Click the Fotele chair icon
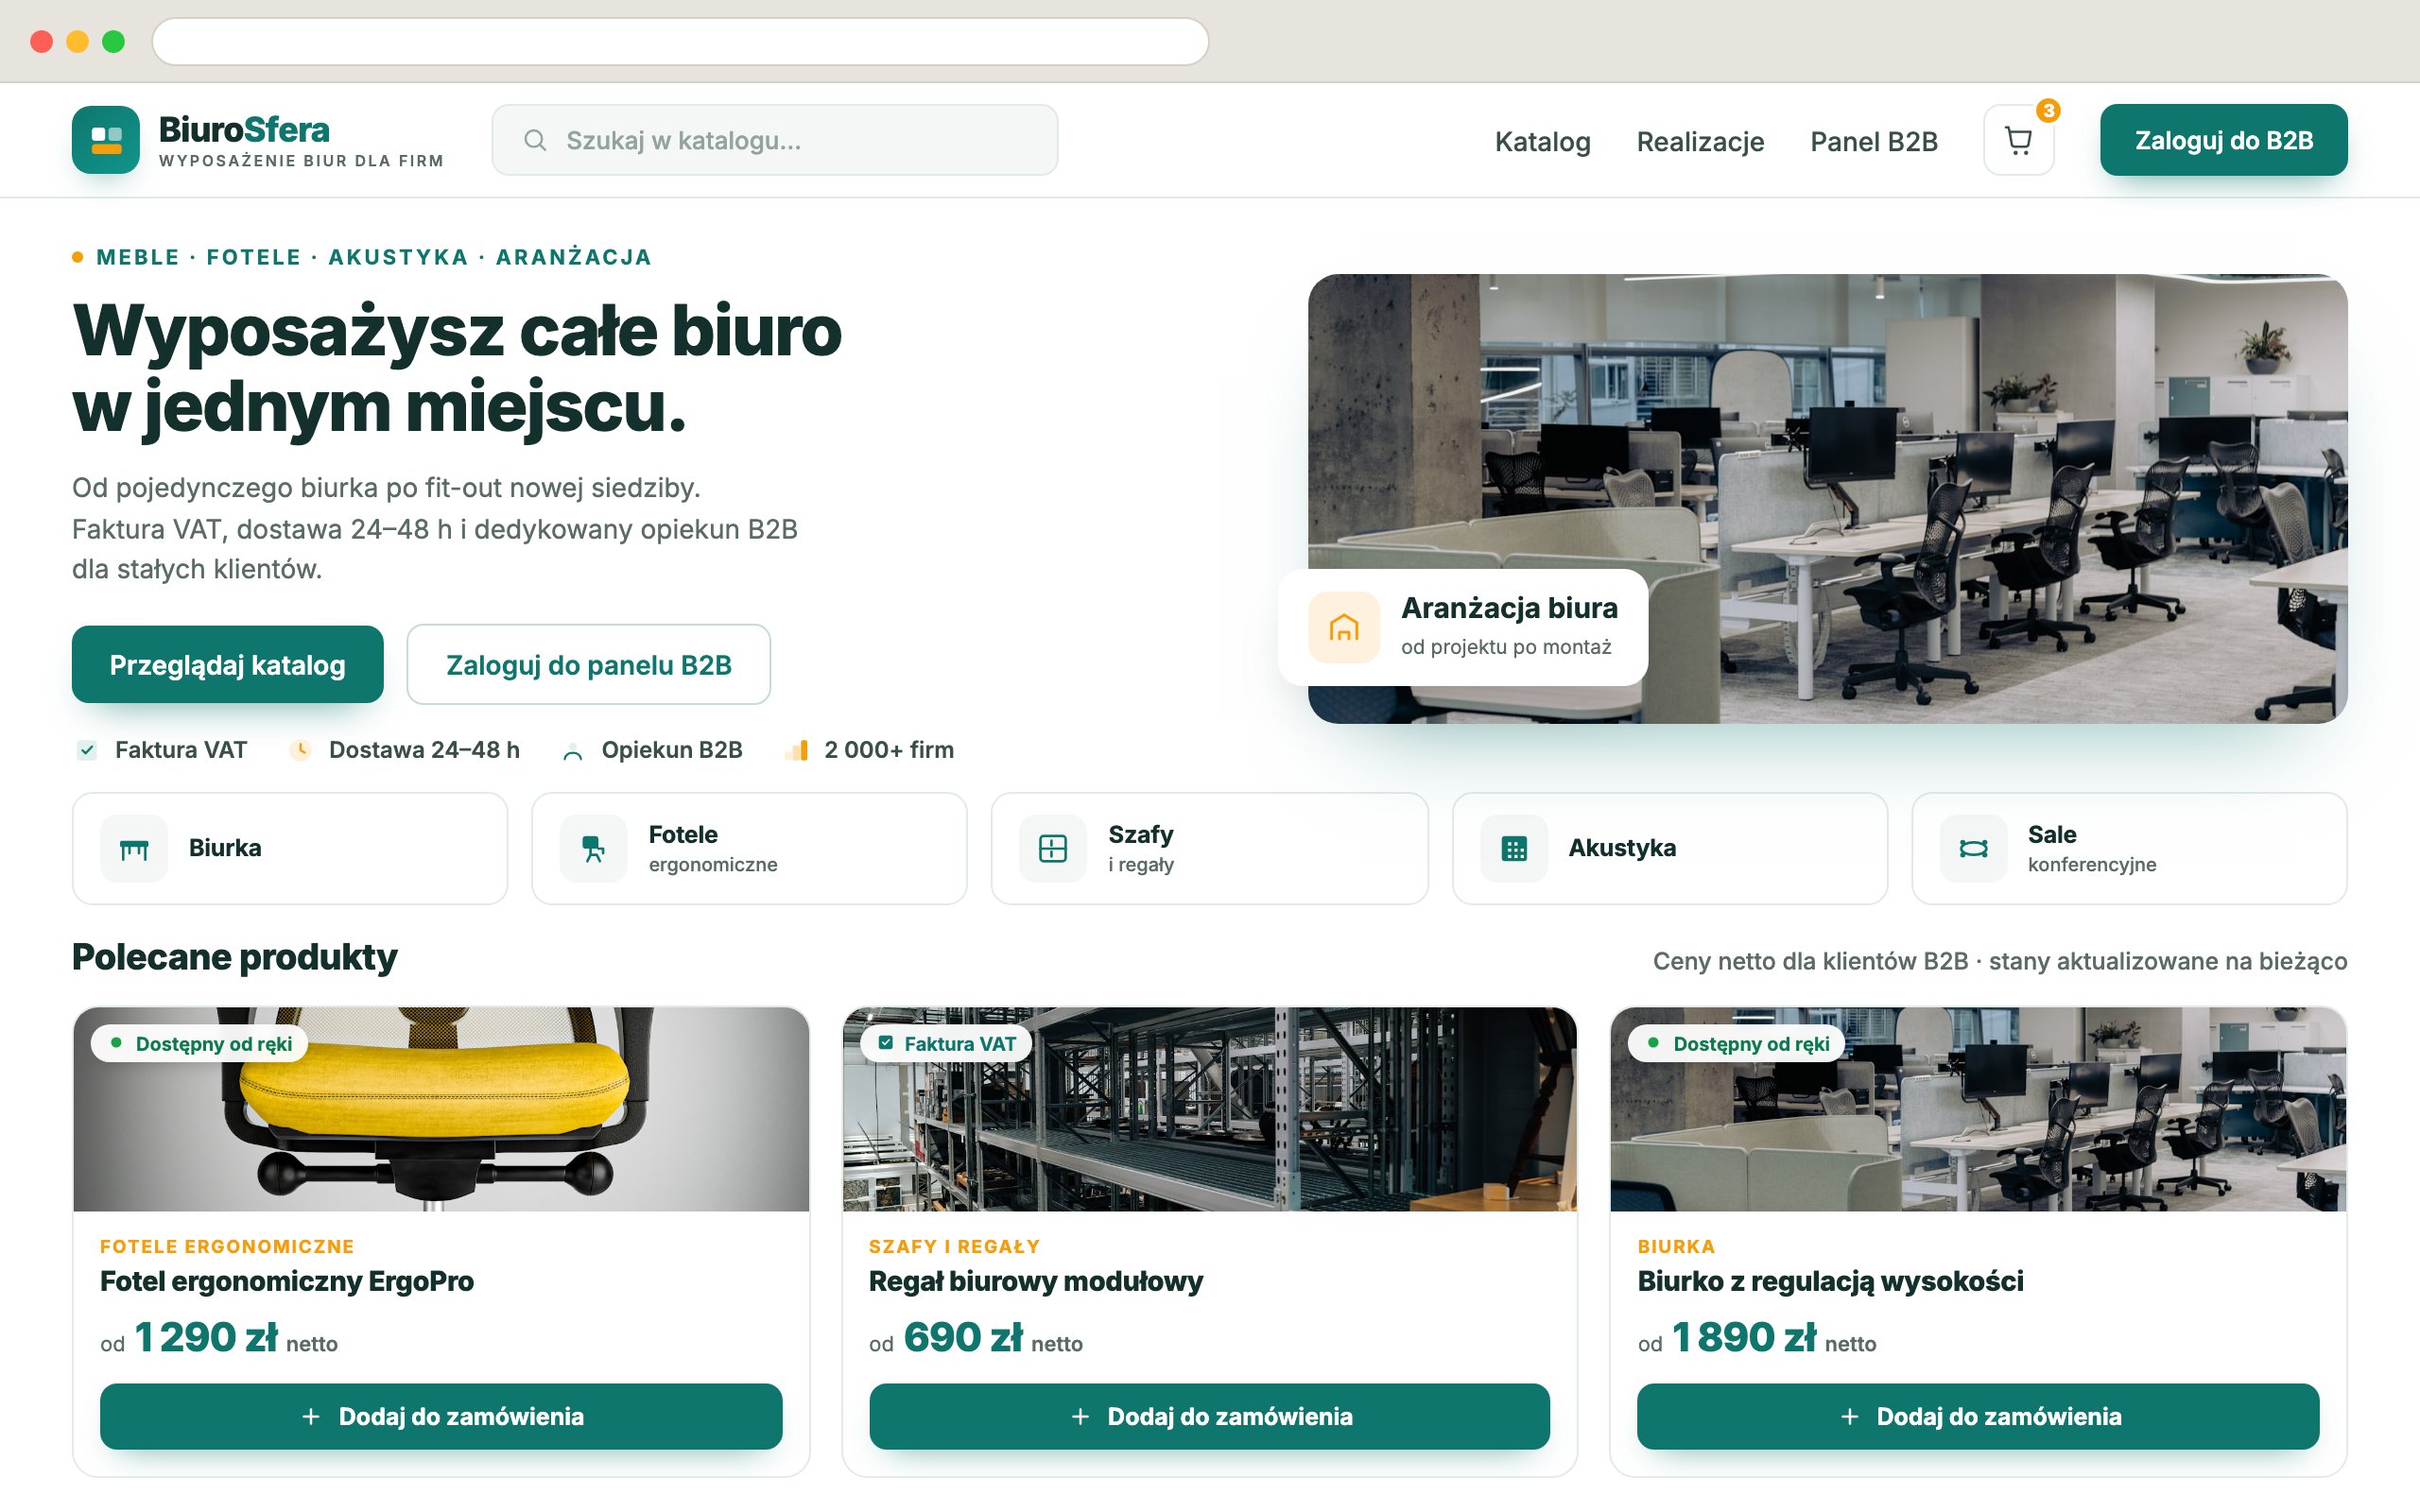 (x=593, y=849)
